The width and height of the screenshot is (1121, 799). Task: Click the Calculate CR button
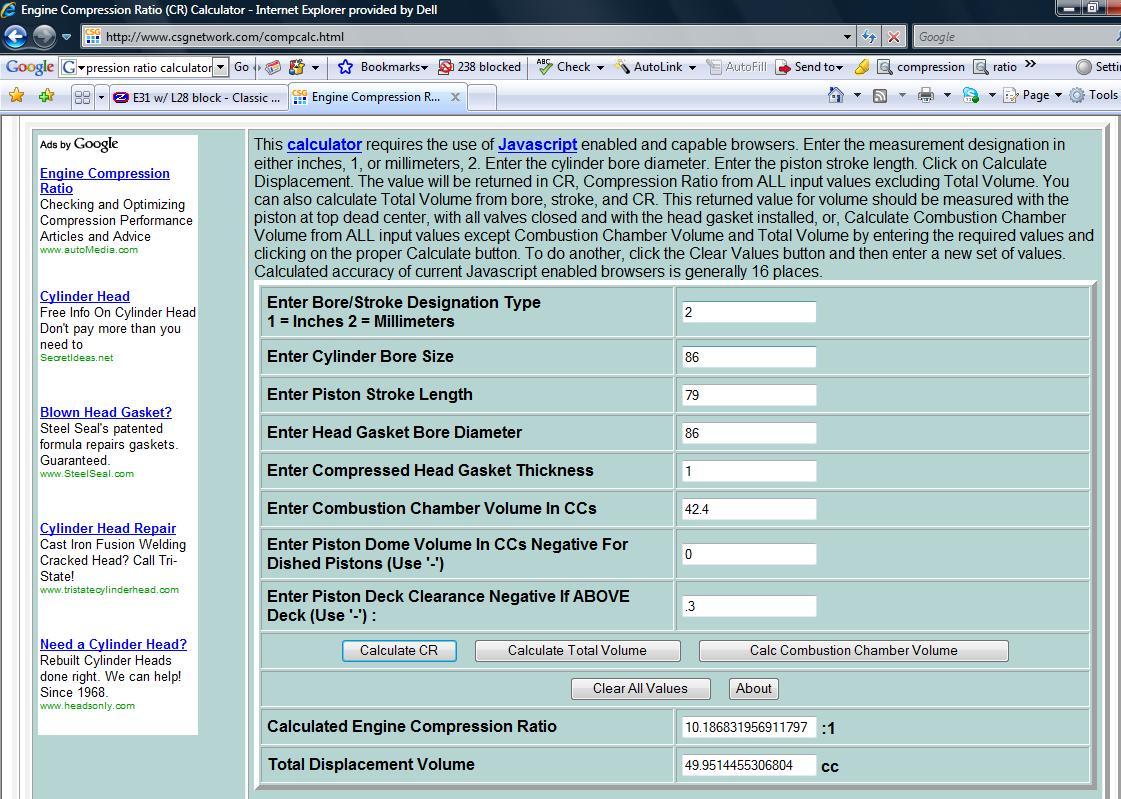399,650
